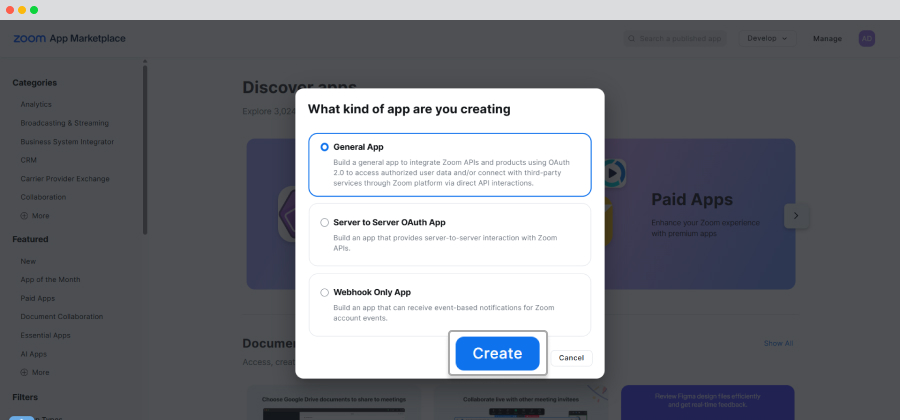Click the AD profile avatar

coord(867,38)
